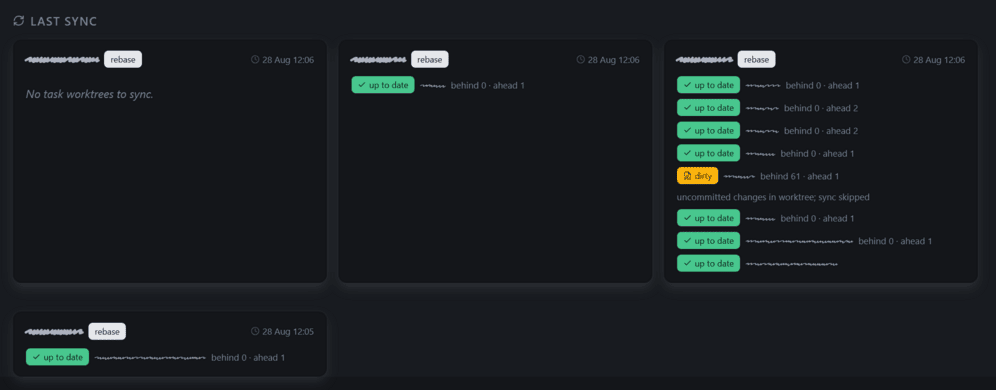Click the rebase badge on the 12:05 card
The width and height of the screenshot is (996, 390).
tap(107, 331)
